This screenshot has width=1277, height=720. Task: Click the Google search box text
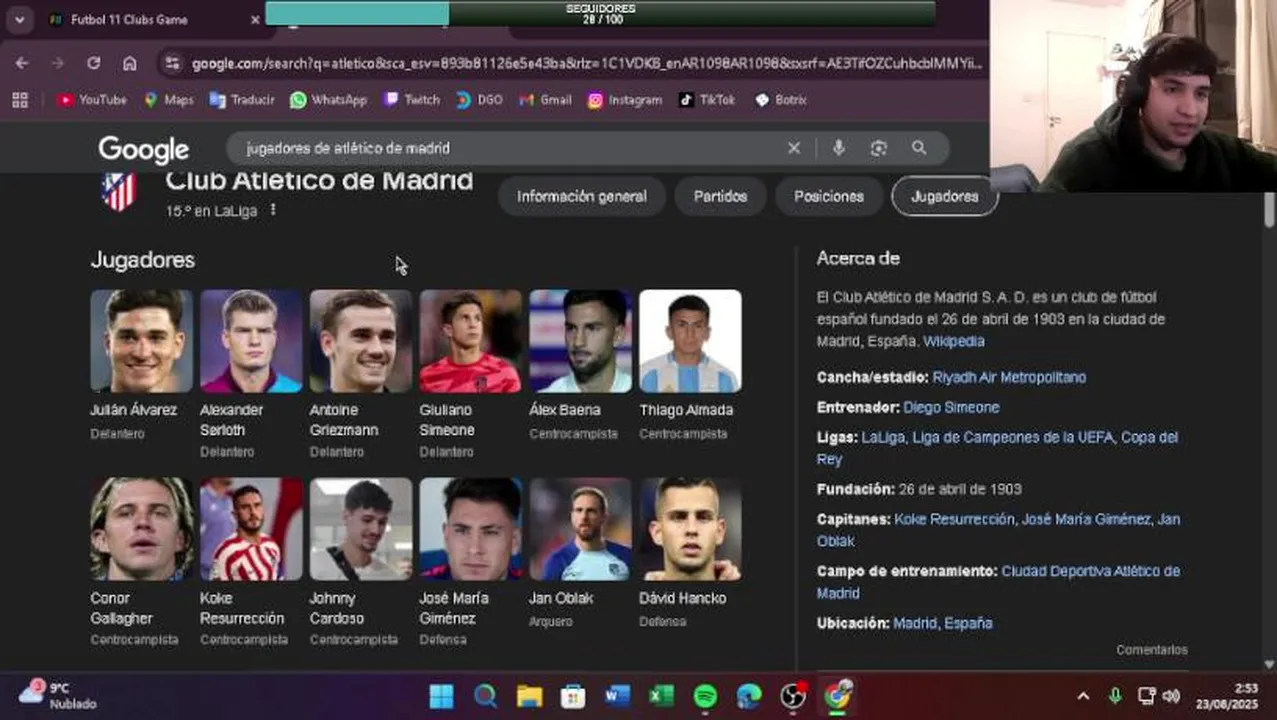(348, 148)
